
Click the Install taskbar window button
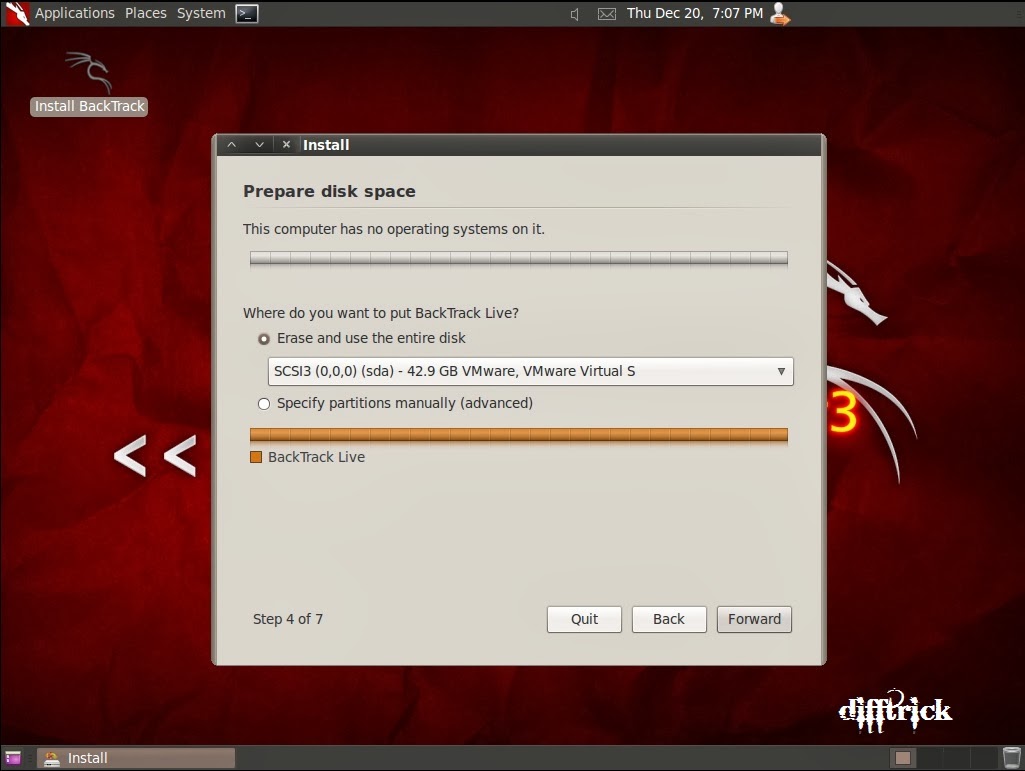136,758
